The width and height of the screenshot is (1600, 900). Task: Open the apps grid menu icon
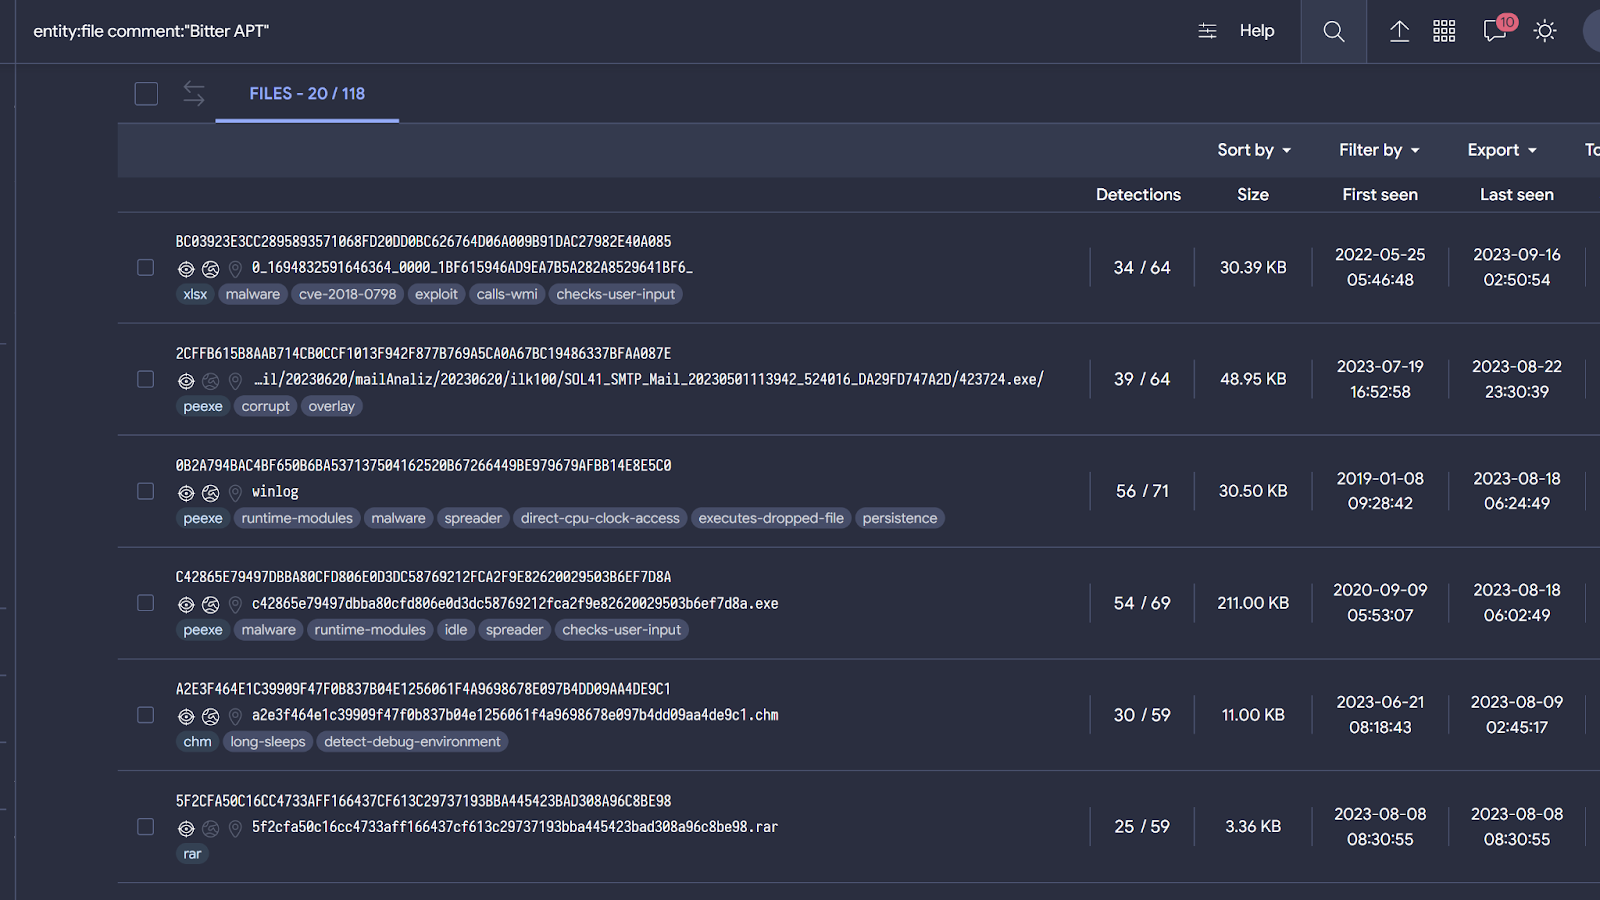(1444, 31)
